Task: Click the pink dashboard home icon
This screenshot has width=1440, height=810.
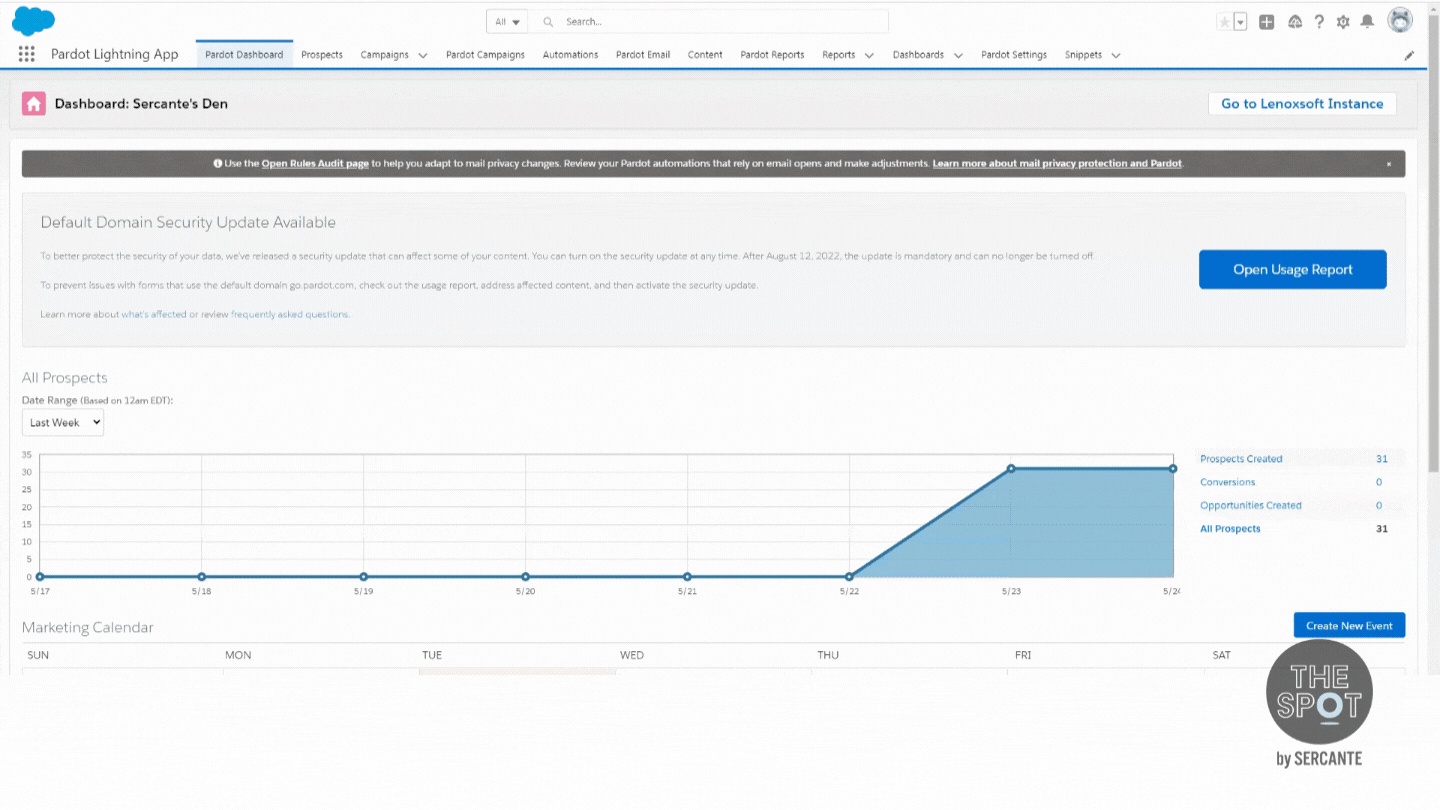Action: 34,104
